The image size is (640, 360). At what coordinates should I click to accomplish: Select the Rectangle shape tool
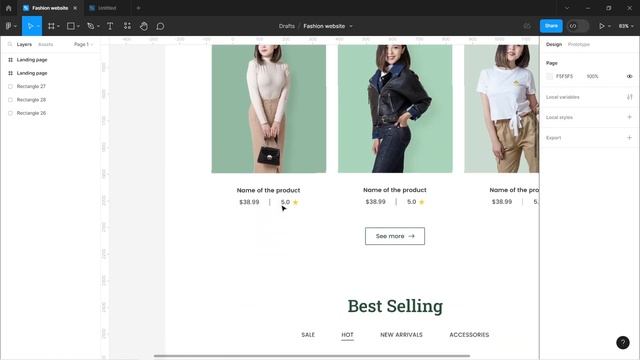(71, 26)
